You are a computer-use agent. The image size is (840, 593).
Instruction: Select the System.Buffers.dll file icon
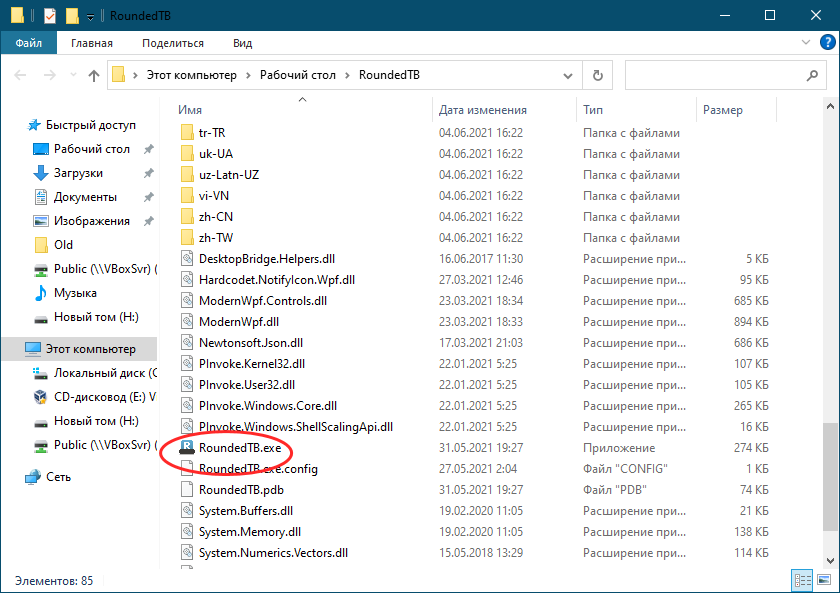point(187,511)
